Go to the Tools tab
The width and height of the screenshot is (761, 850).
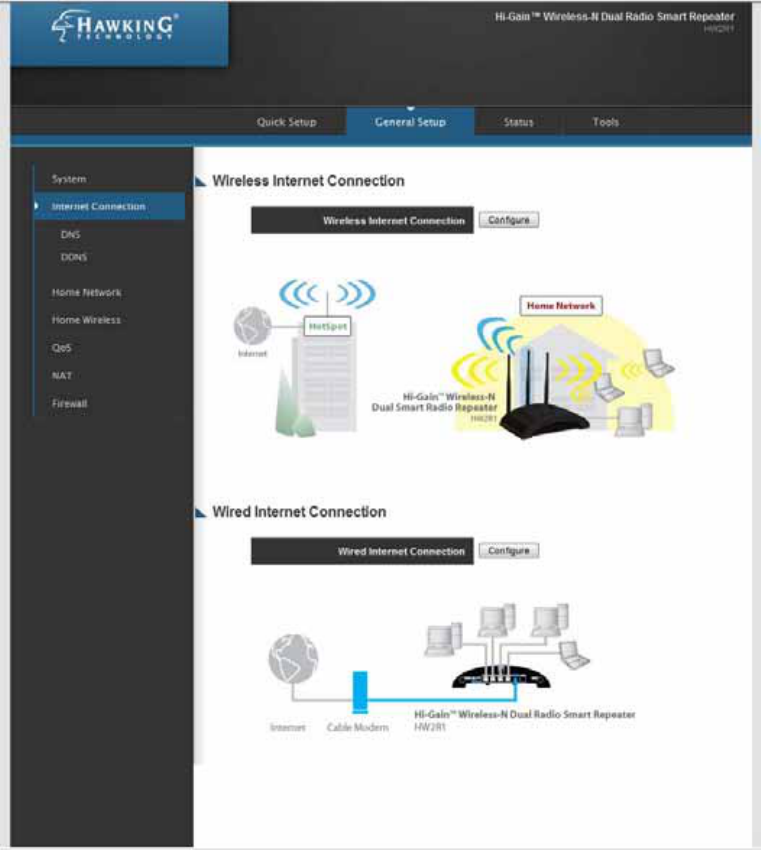[605, 122]
